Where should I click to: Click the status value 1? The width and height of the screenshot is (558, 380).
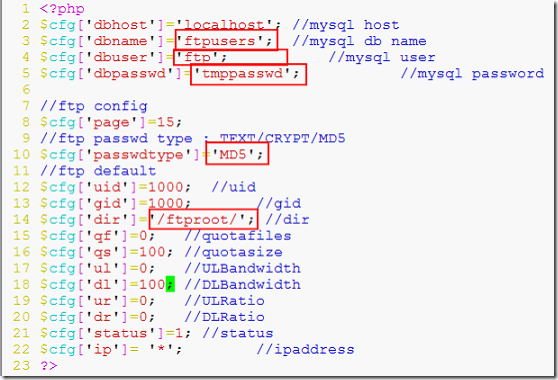(x=179, y=333)
